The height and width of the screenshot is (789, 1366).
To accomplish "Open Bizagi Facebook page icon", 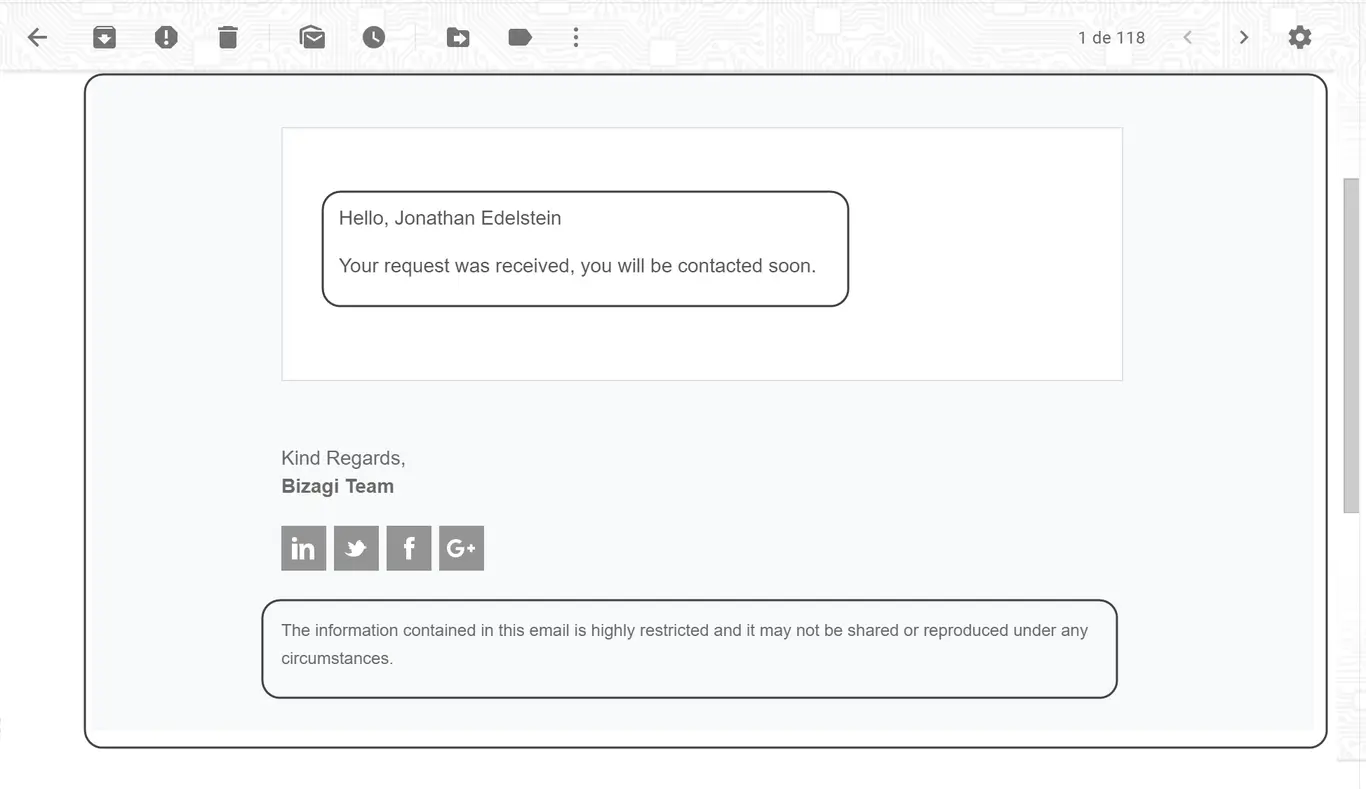I will 409,548.
